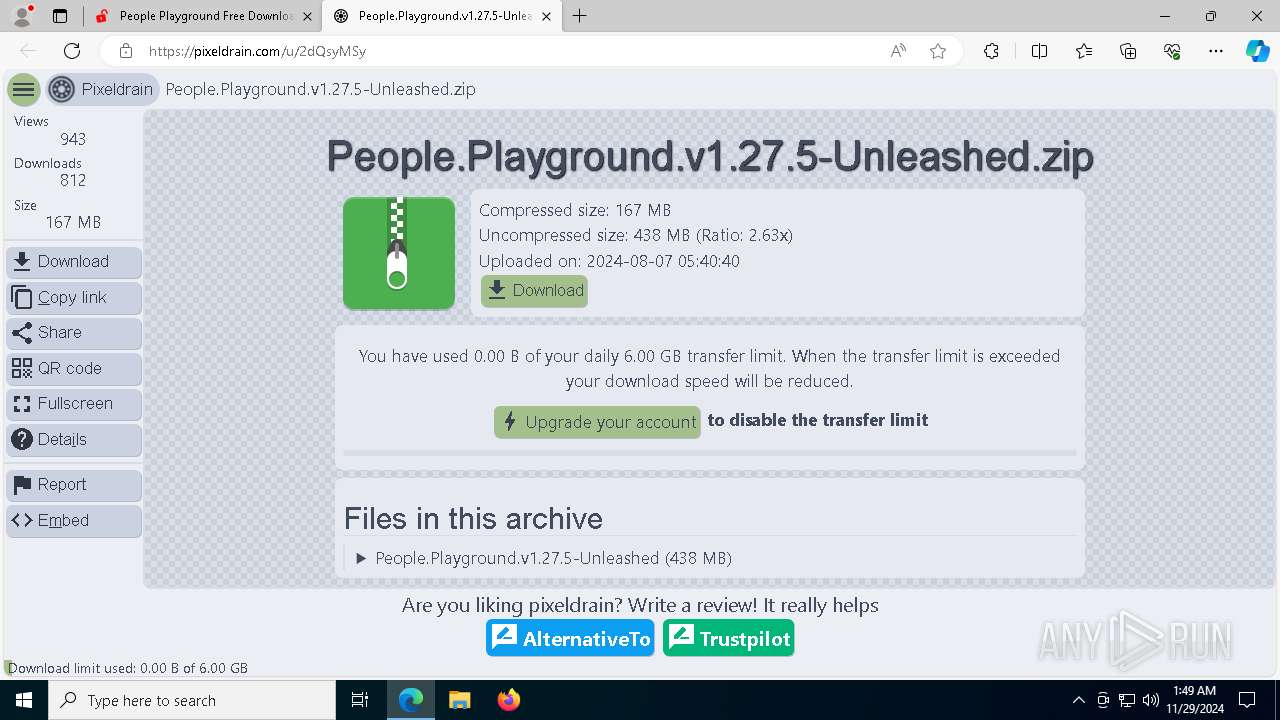Click the Read aloud icon
The width and height of the screenshot is (1280, 720).
(898, 51)
